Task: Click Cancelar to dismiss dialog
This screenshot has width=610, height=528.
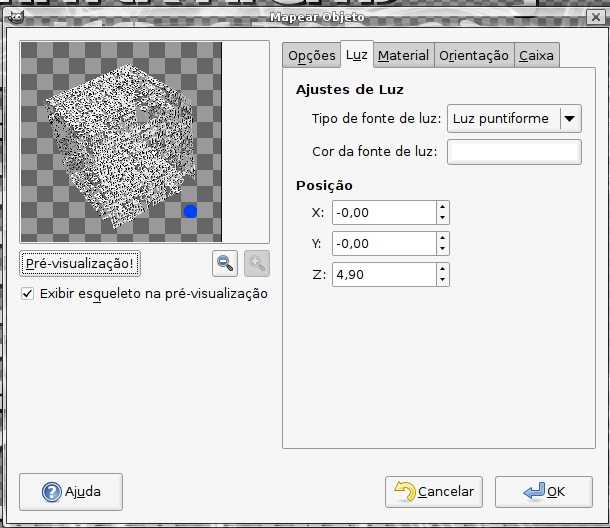Action: 434,492
